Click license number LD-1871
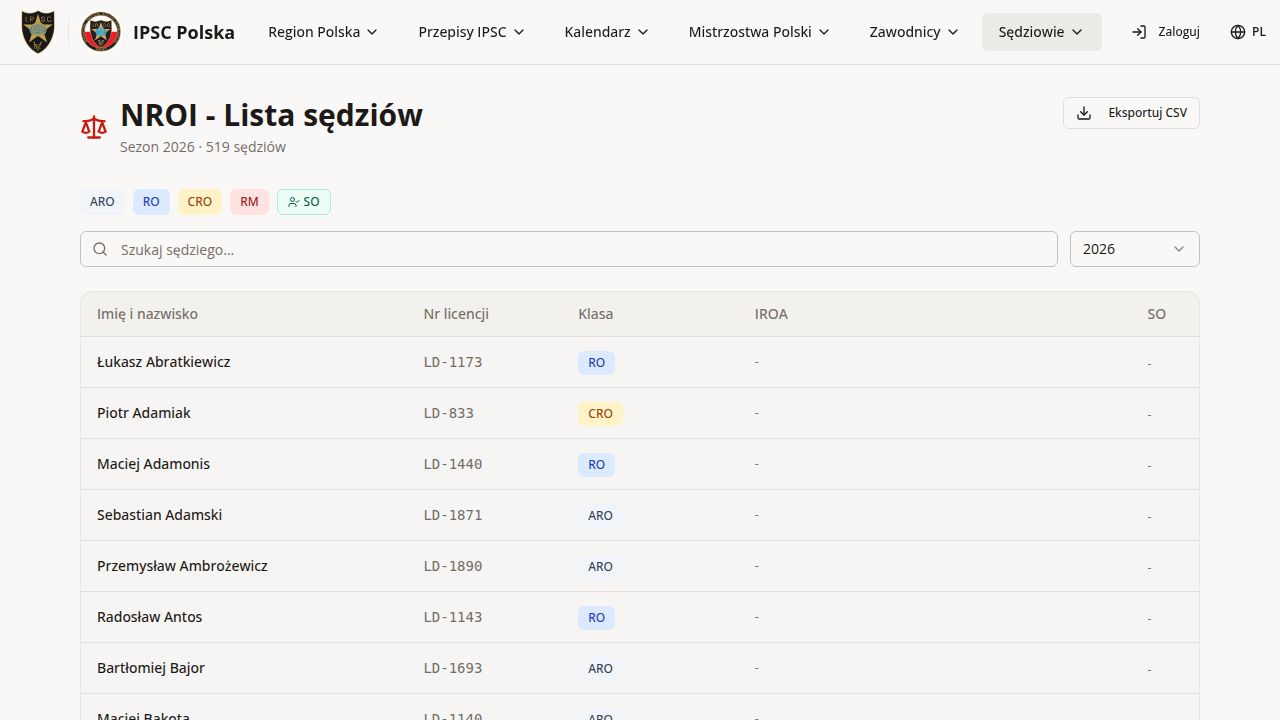 click(453, 515)
